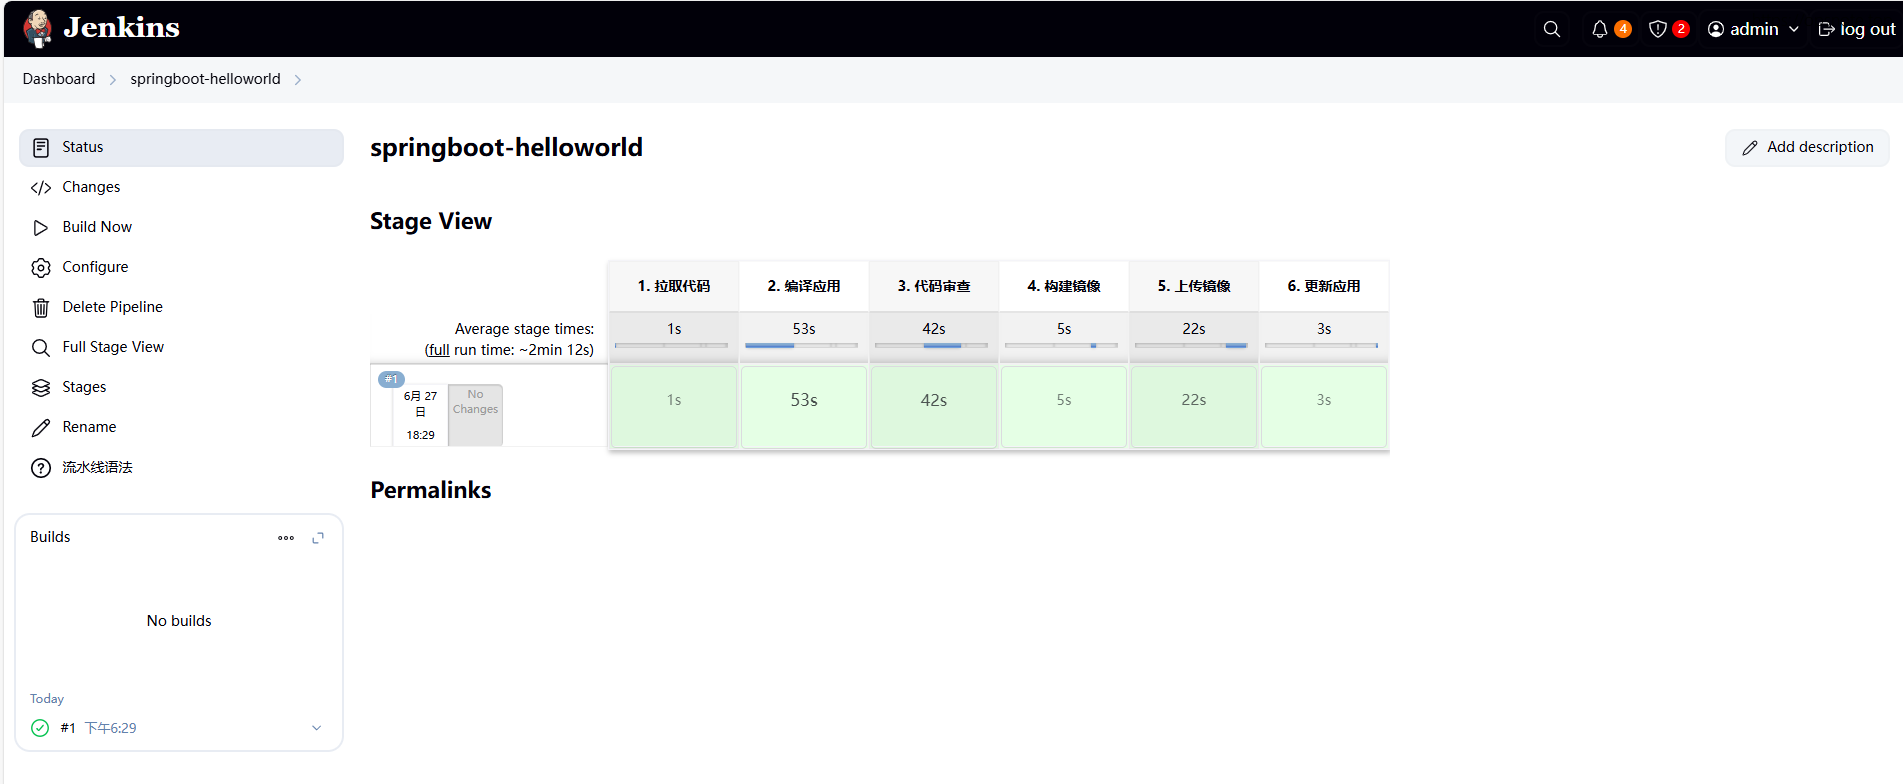
Task: Click the log out link
Action: click(x=1856, y=29)
